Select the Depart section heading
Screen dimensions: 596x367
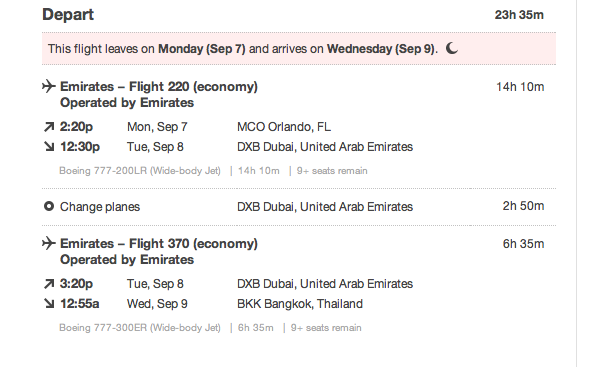pyautogui.click(x=68, y=15)
